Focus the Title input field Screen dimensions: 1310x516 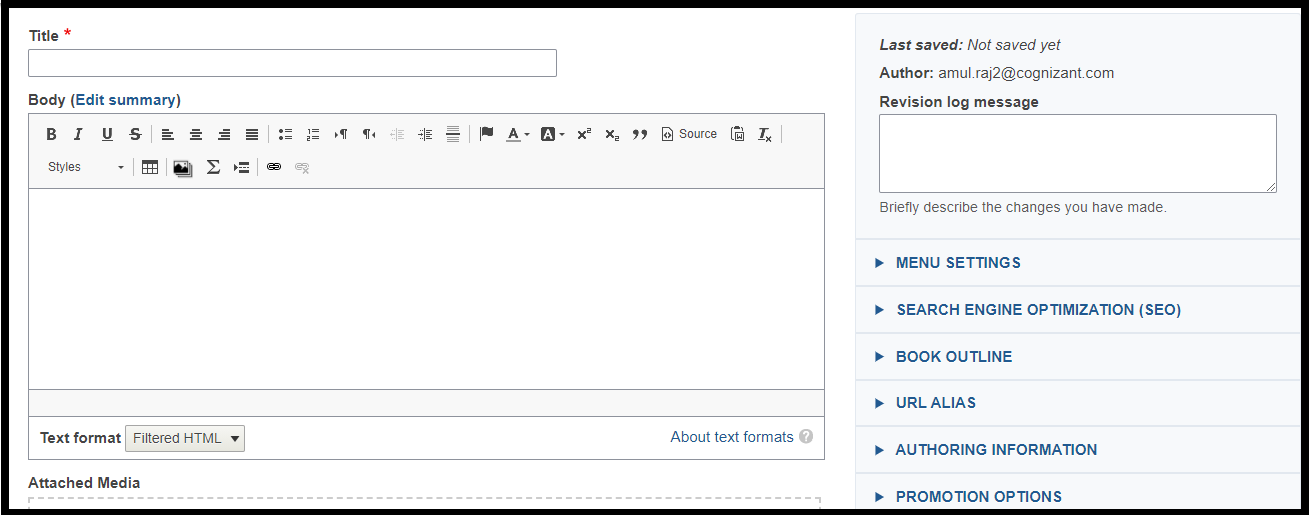[x=292, y=63]
